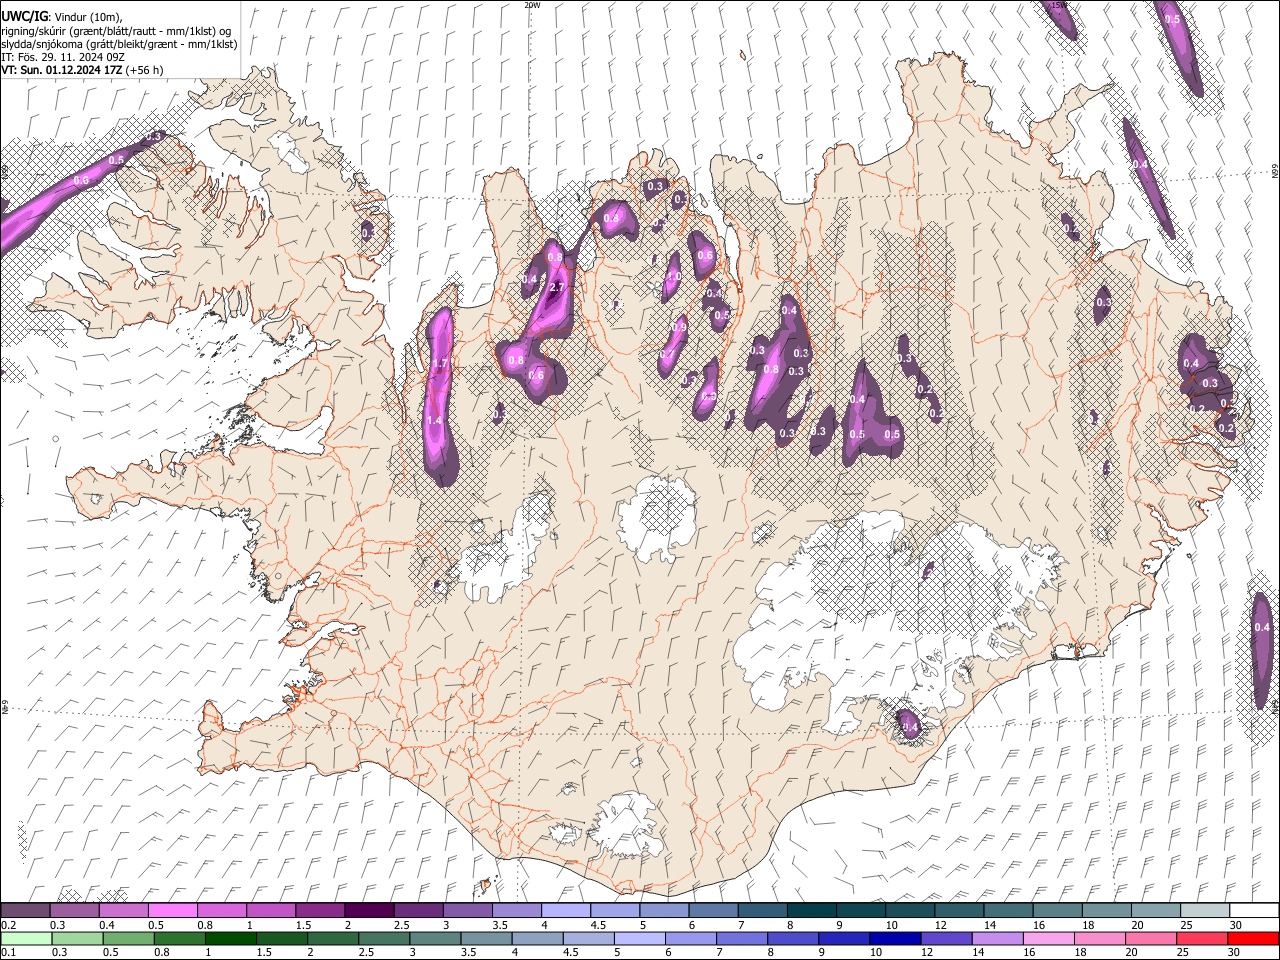Click the 0.1 label in green legend

click(x=6, y=952)
